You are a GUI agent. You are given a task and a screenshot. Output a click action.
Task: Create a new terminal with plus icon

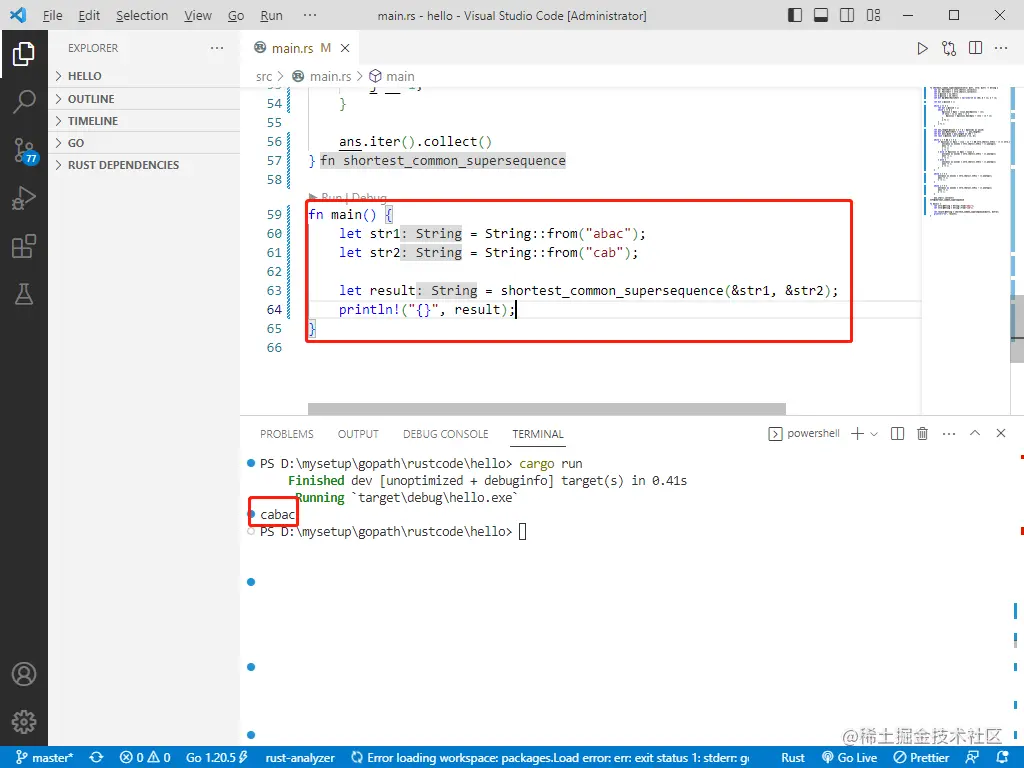tap(857, 434)
